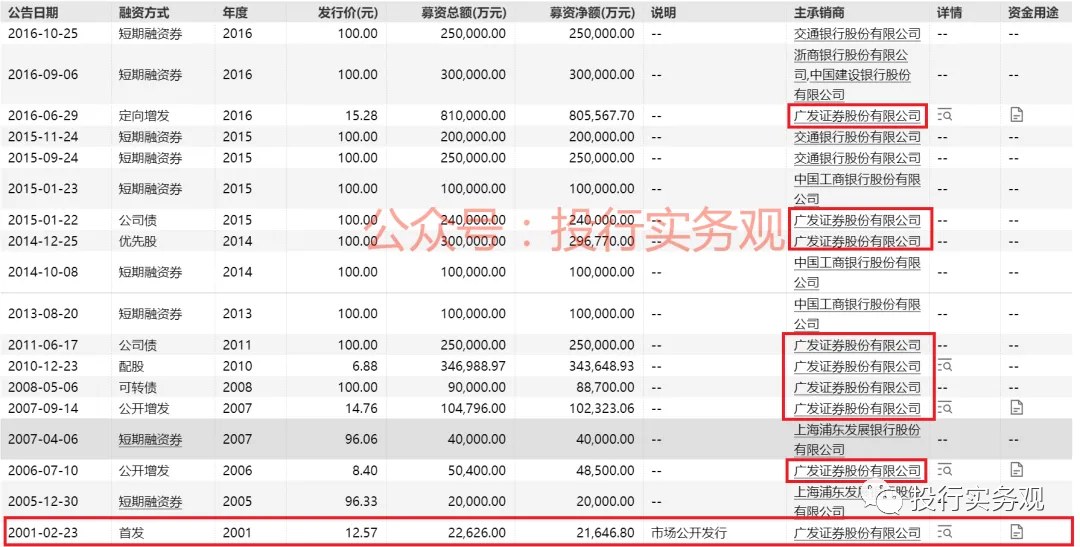This screenshot has height=547, width=1080.
Task: Open 资金用途 document icon for 2016-06-29 row
Action: click(x=1016, y=115)
